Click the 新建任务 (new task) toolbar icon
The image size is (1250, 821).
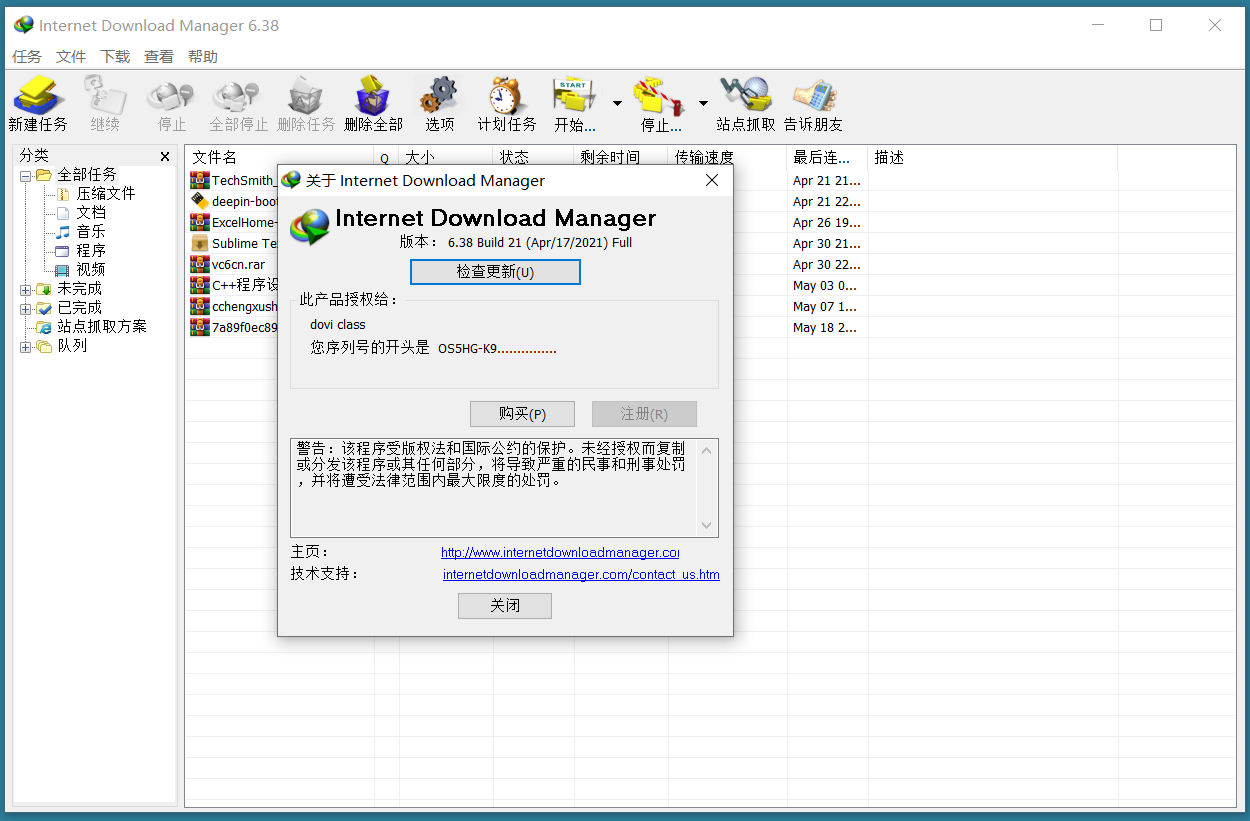[x=38, y=96]
